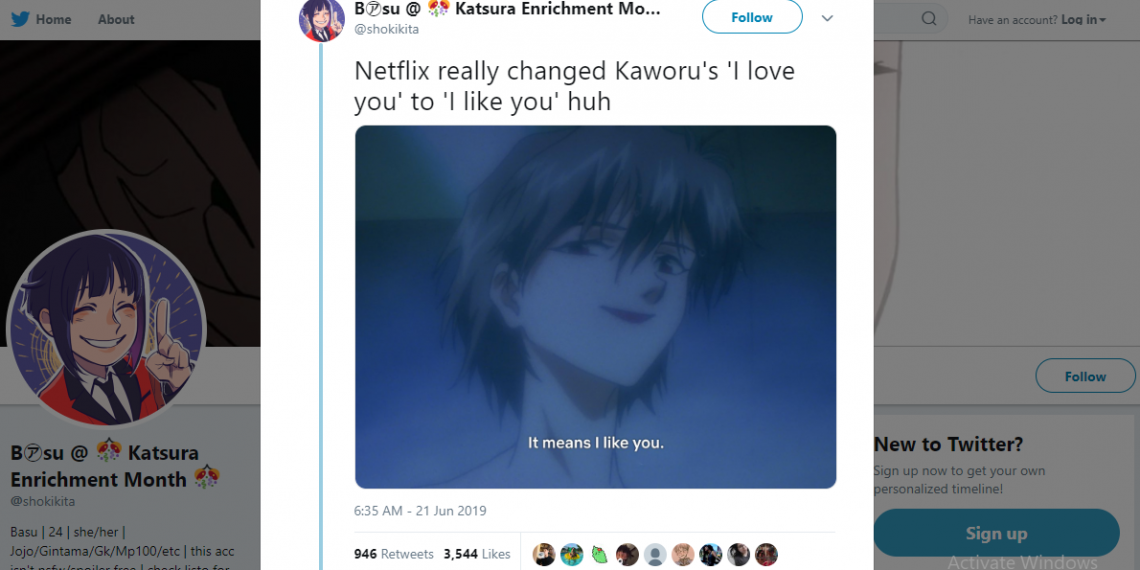Show the 946 Retweets list
Viewport: 1140px width, 570px height.
click(x=393, y=554)
